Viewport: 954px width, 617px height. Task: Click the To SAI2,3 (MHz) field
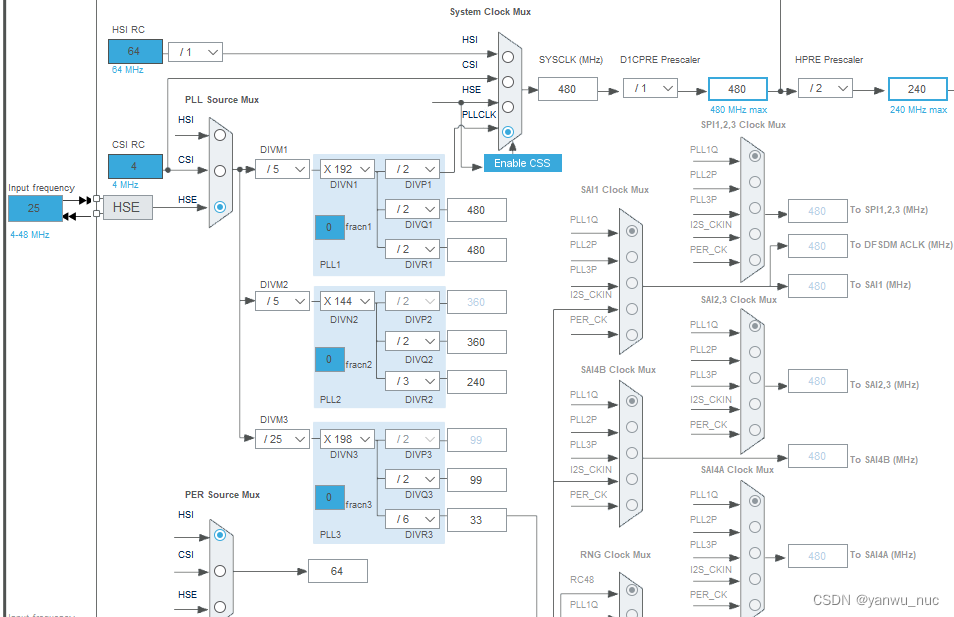pyautogui.click(x=818, y=382)
